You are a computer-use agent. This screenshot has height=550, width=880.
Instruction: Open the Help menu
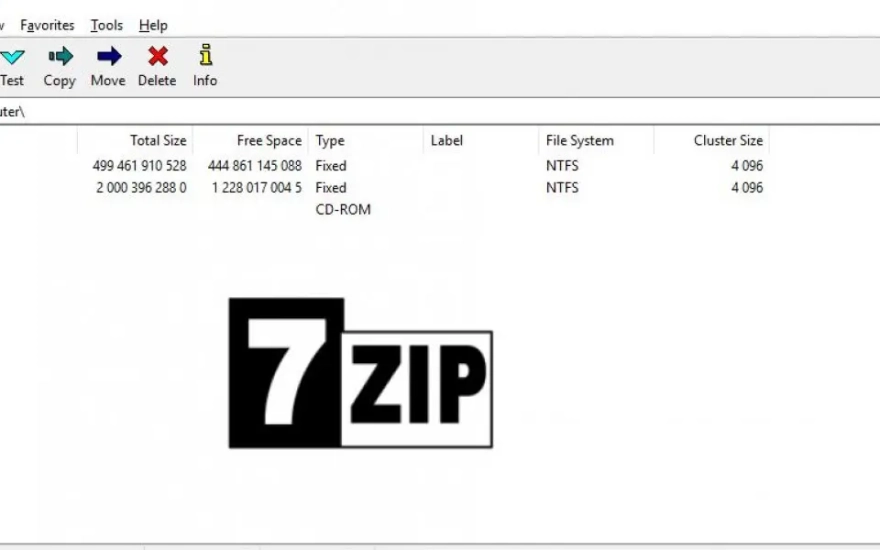point(153,25)
